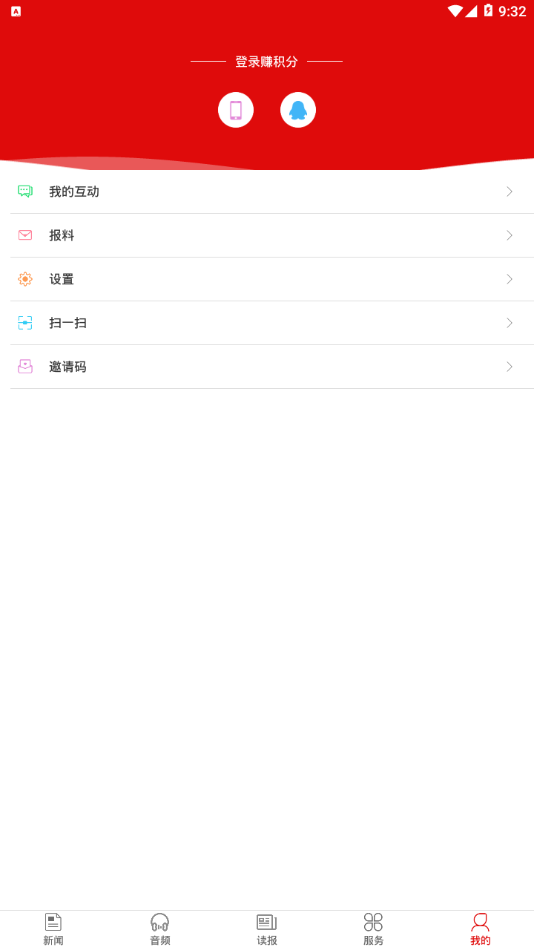534x950 pixels.
Task: Expand 我的互动 with its chevron arrow
Action: click(510, 191)
